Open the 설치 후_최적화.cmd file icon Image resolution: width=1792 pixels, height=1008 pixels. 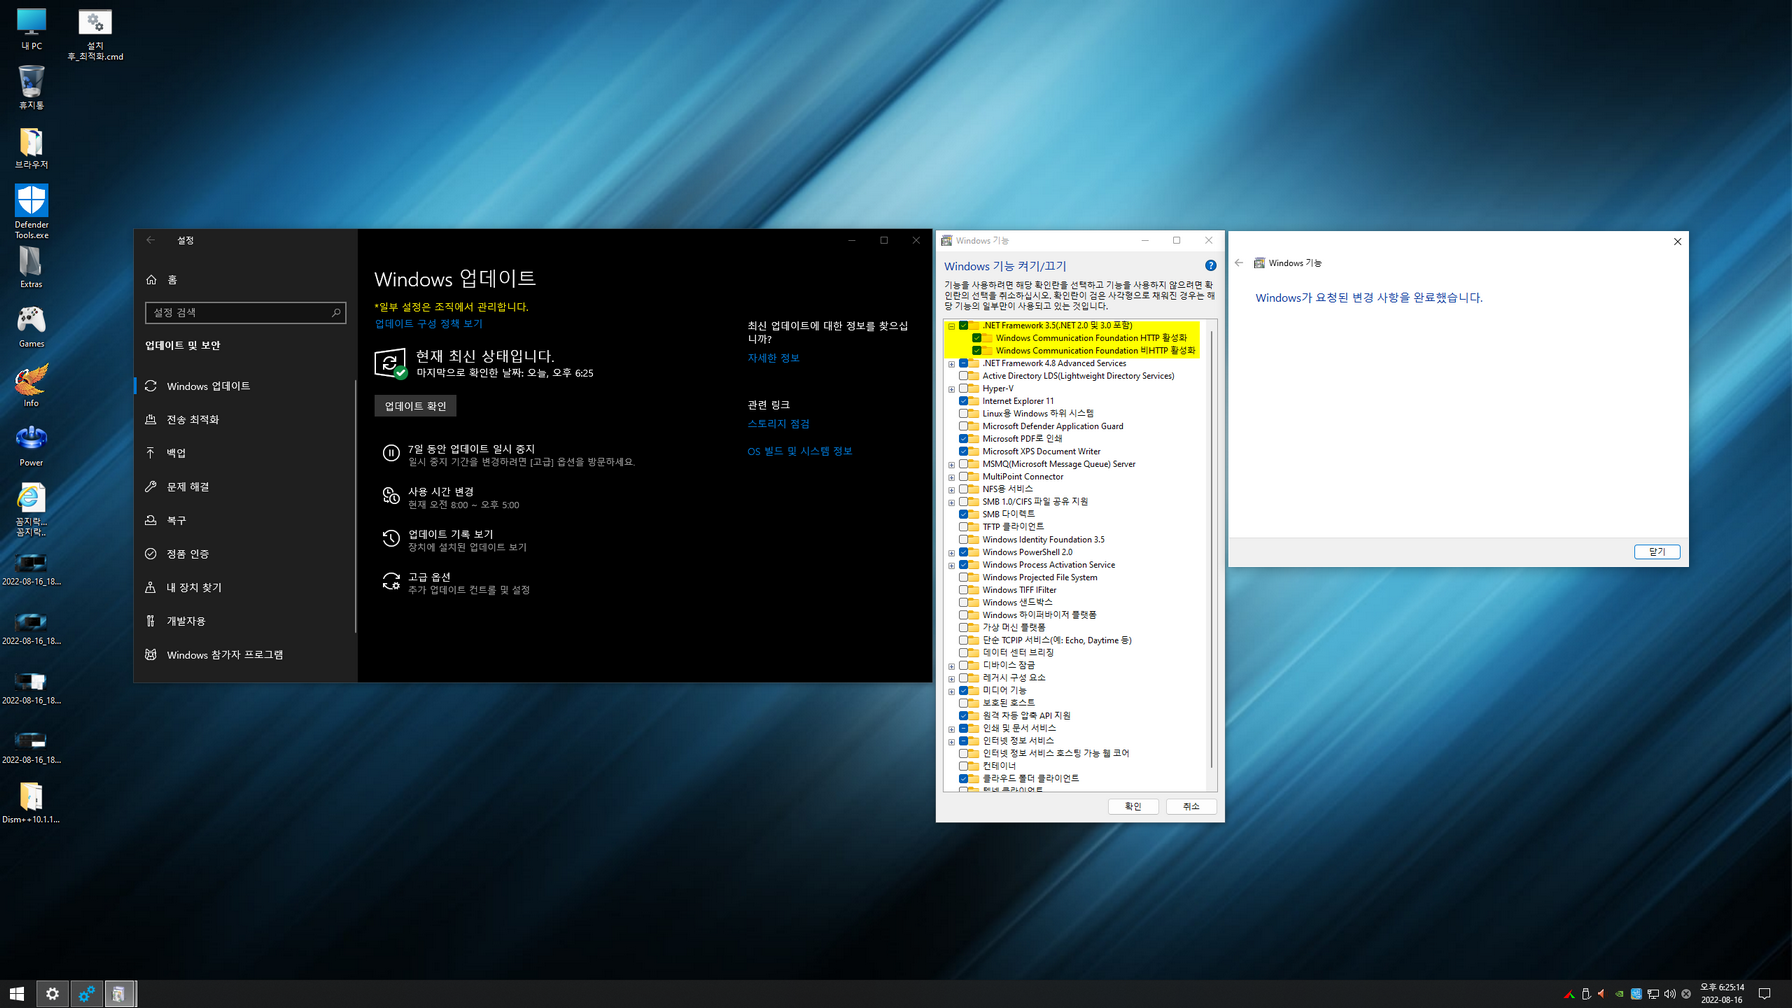click(x=95, y=34)
